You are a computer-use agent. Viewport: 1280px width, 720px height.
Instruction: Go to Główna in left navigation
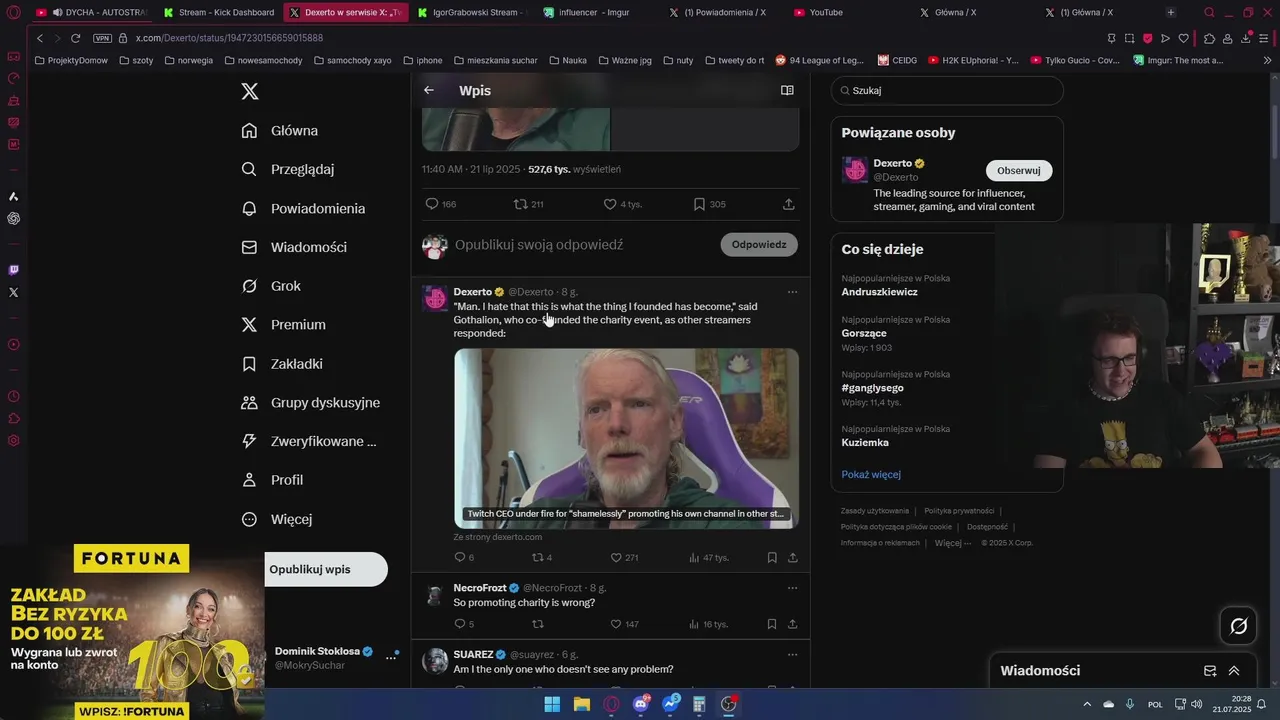tap(280, 130)
